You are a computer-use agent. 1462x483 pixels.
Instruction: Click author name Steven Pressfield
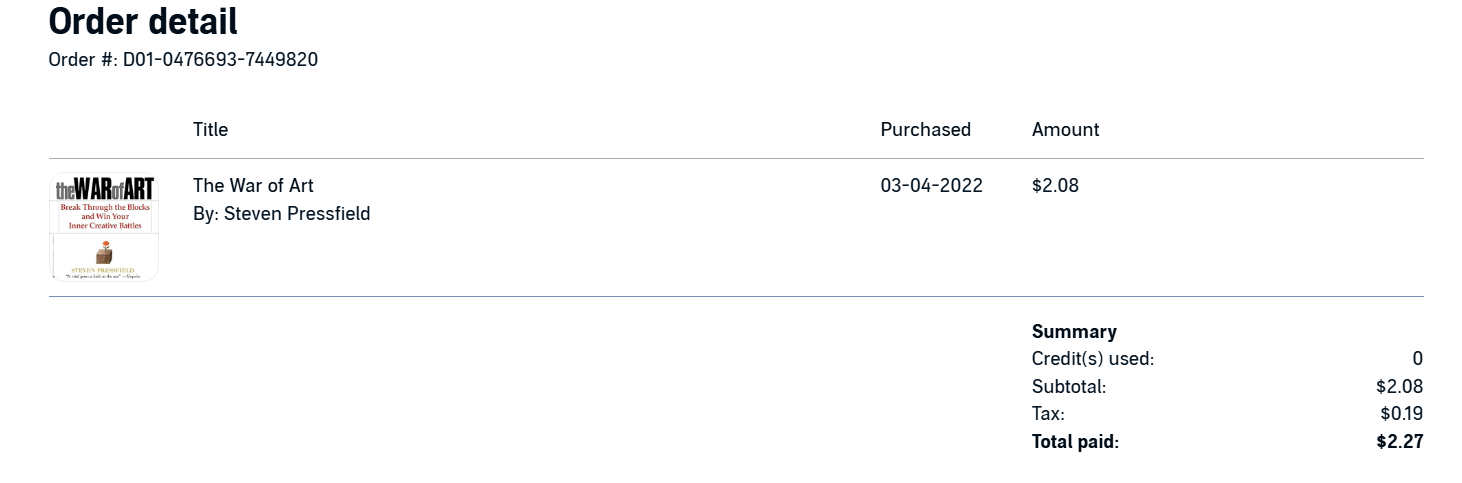coord(296,214)
